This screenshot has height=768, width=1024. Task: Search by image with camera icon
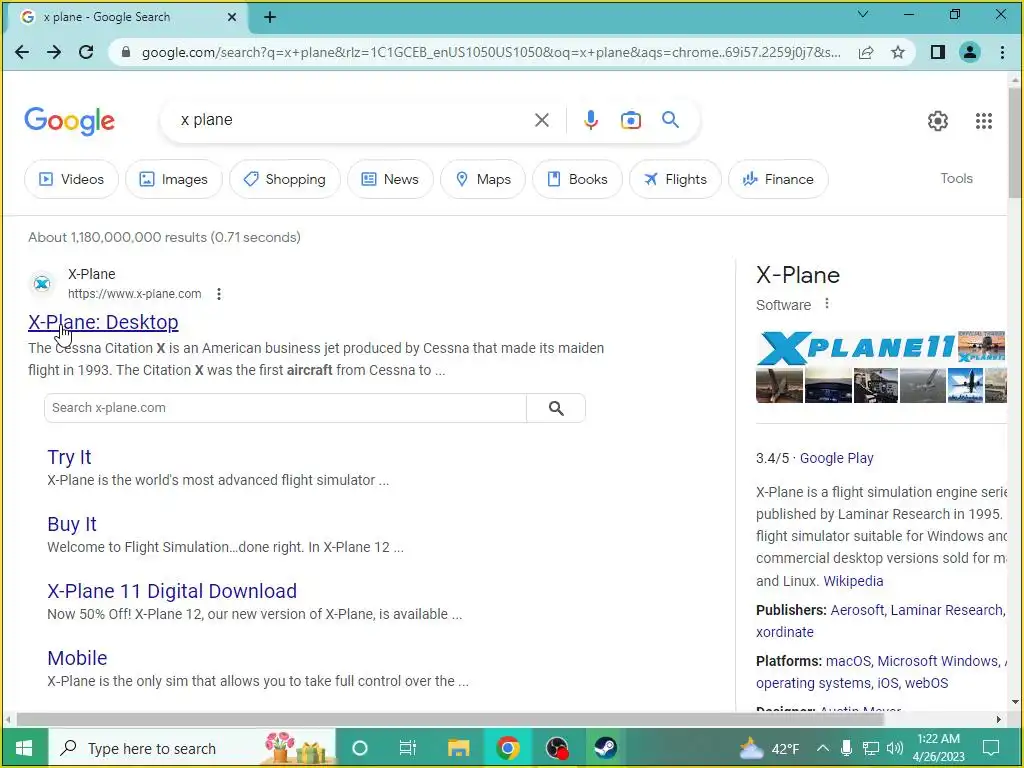point(630,120)
